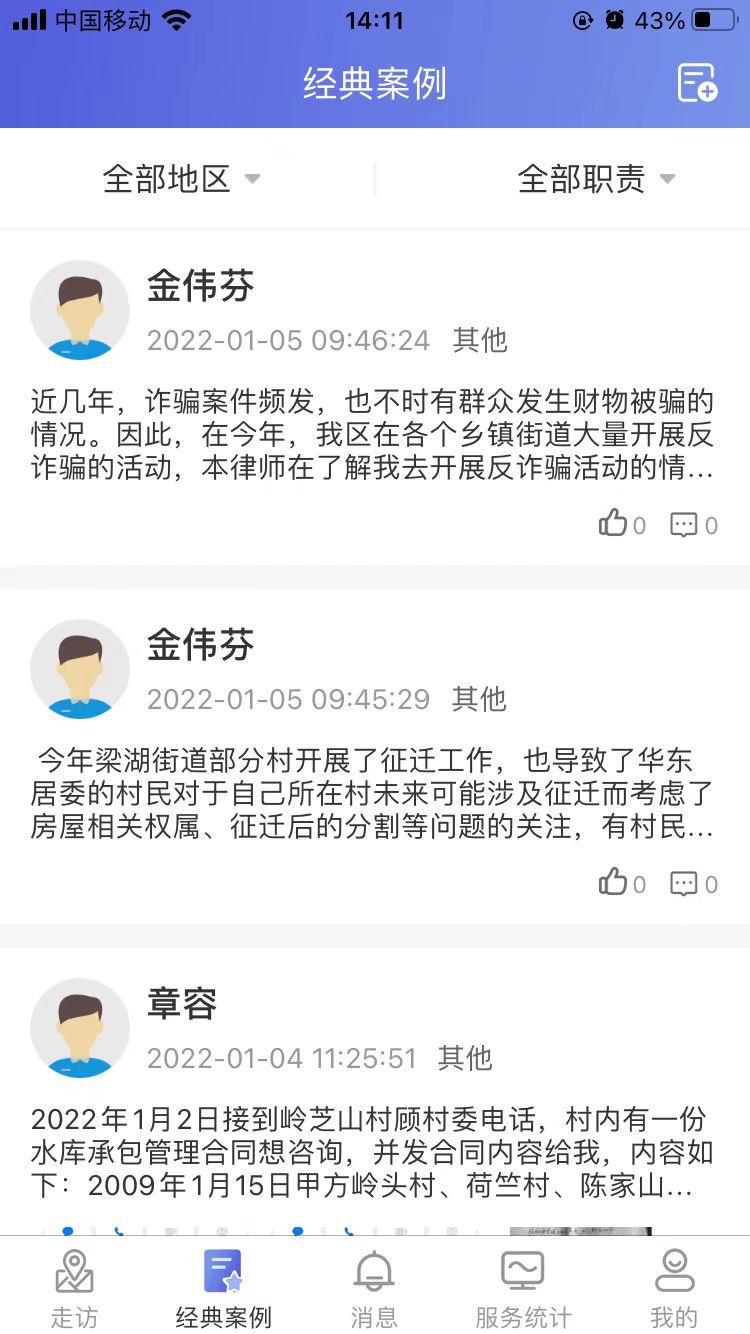Viewport: 750px width, 1334px height.
Task: Tap 章容's profile avatar
Action: pos(80,1028)
